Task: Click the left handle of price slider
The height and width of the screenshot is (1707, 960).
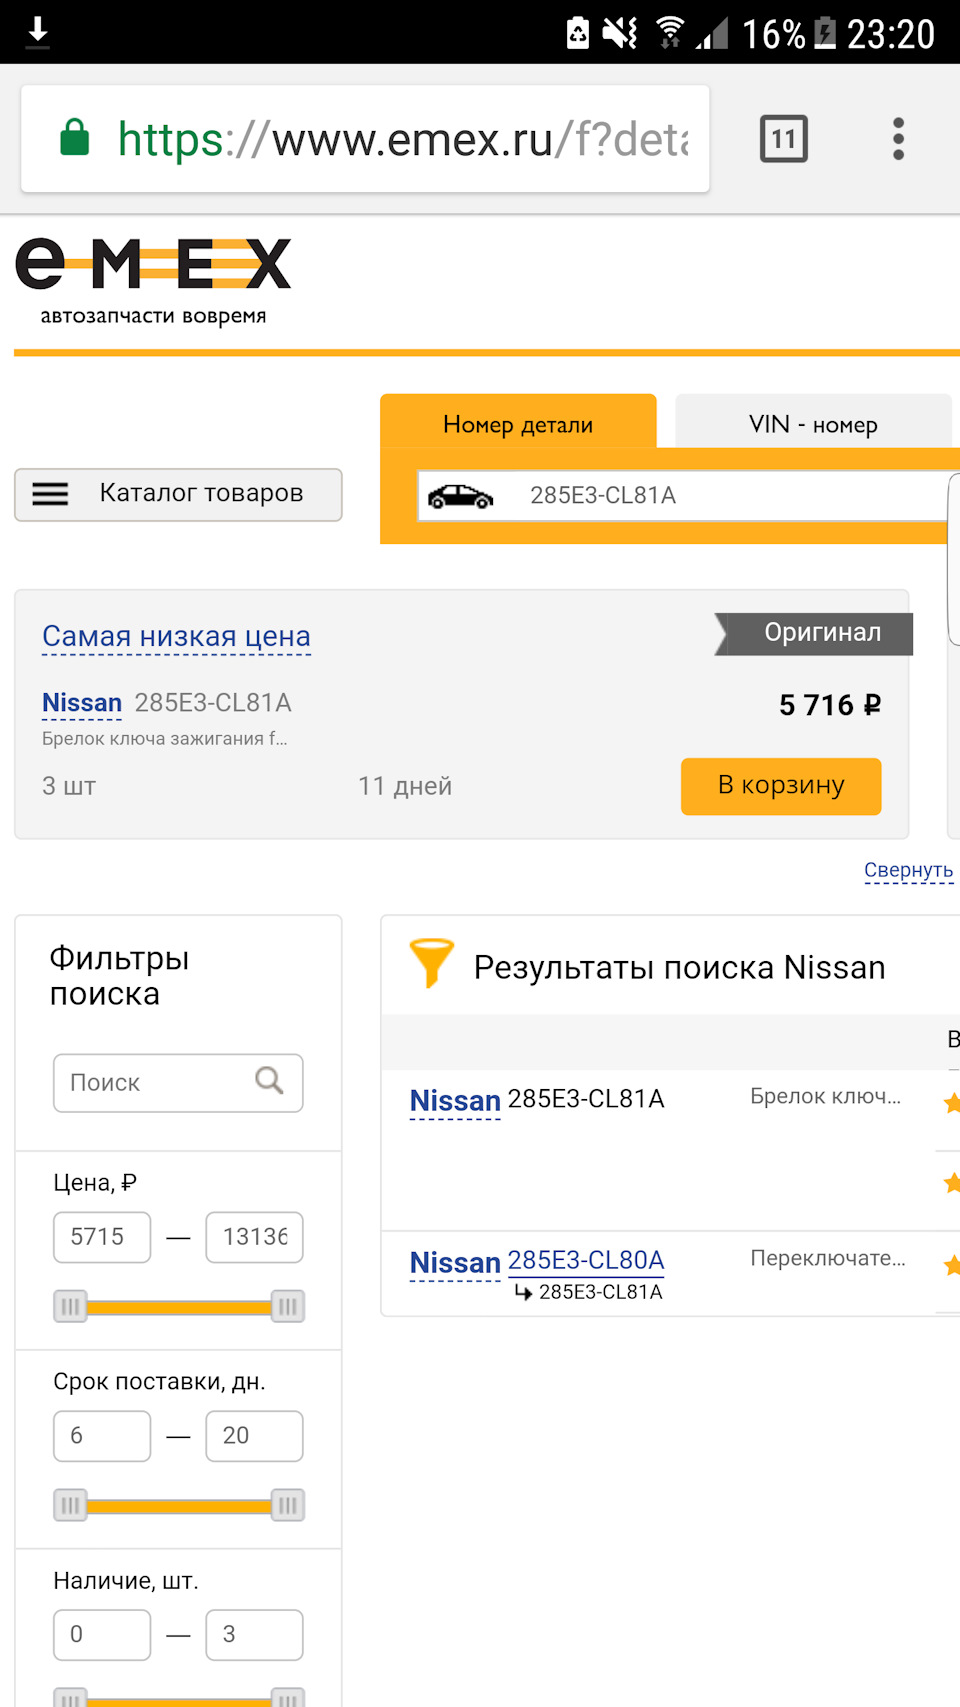Action: (x=70, y=1306)
